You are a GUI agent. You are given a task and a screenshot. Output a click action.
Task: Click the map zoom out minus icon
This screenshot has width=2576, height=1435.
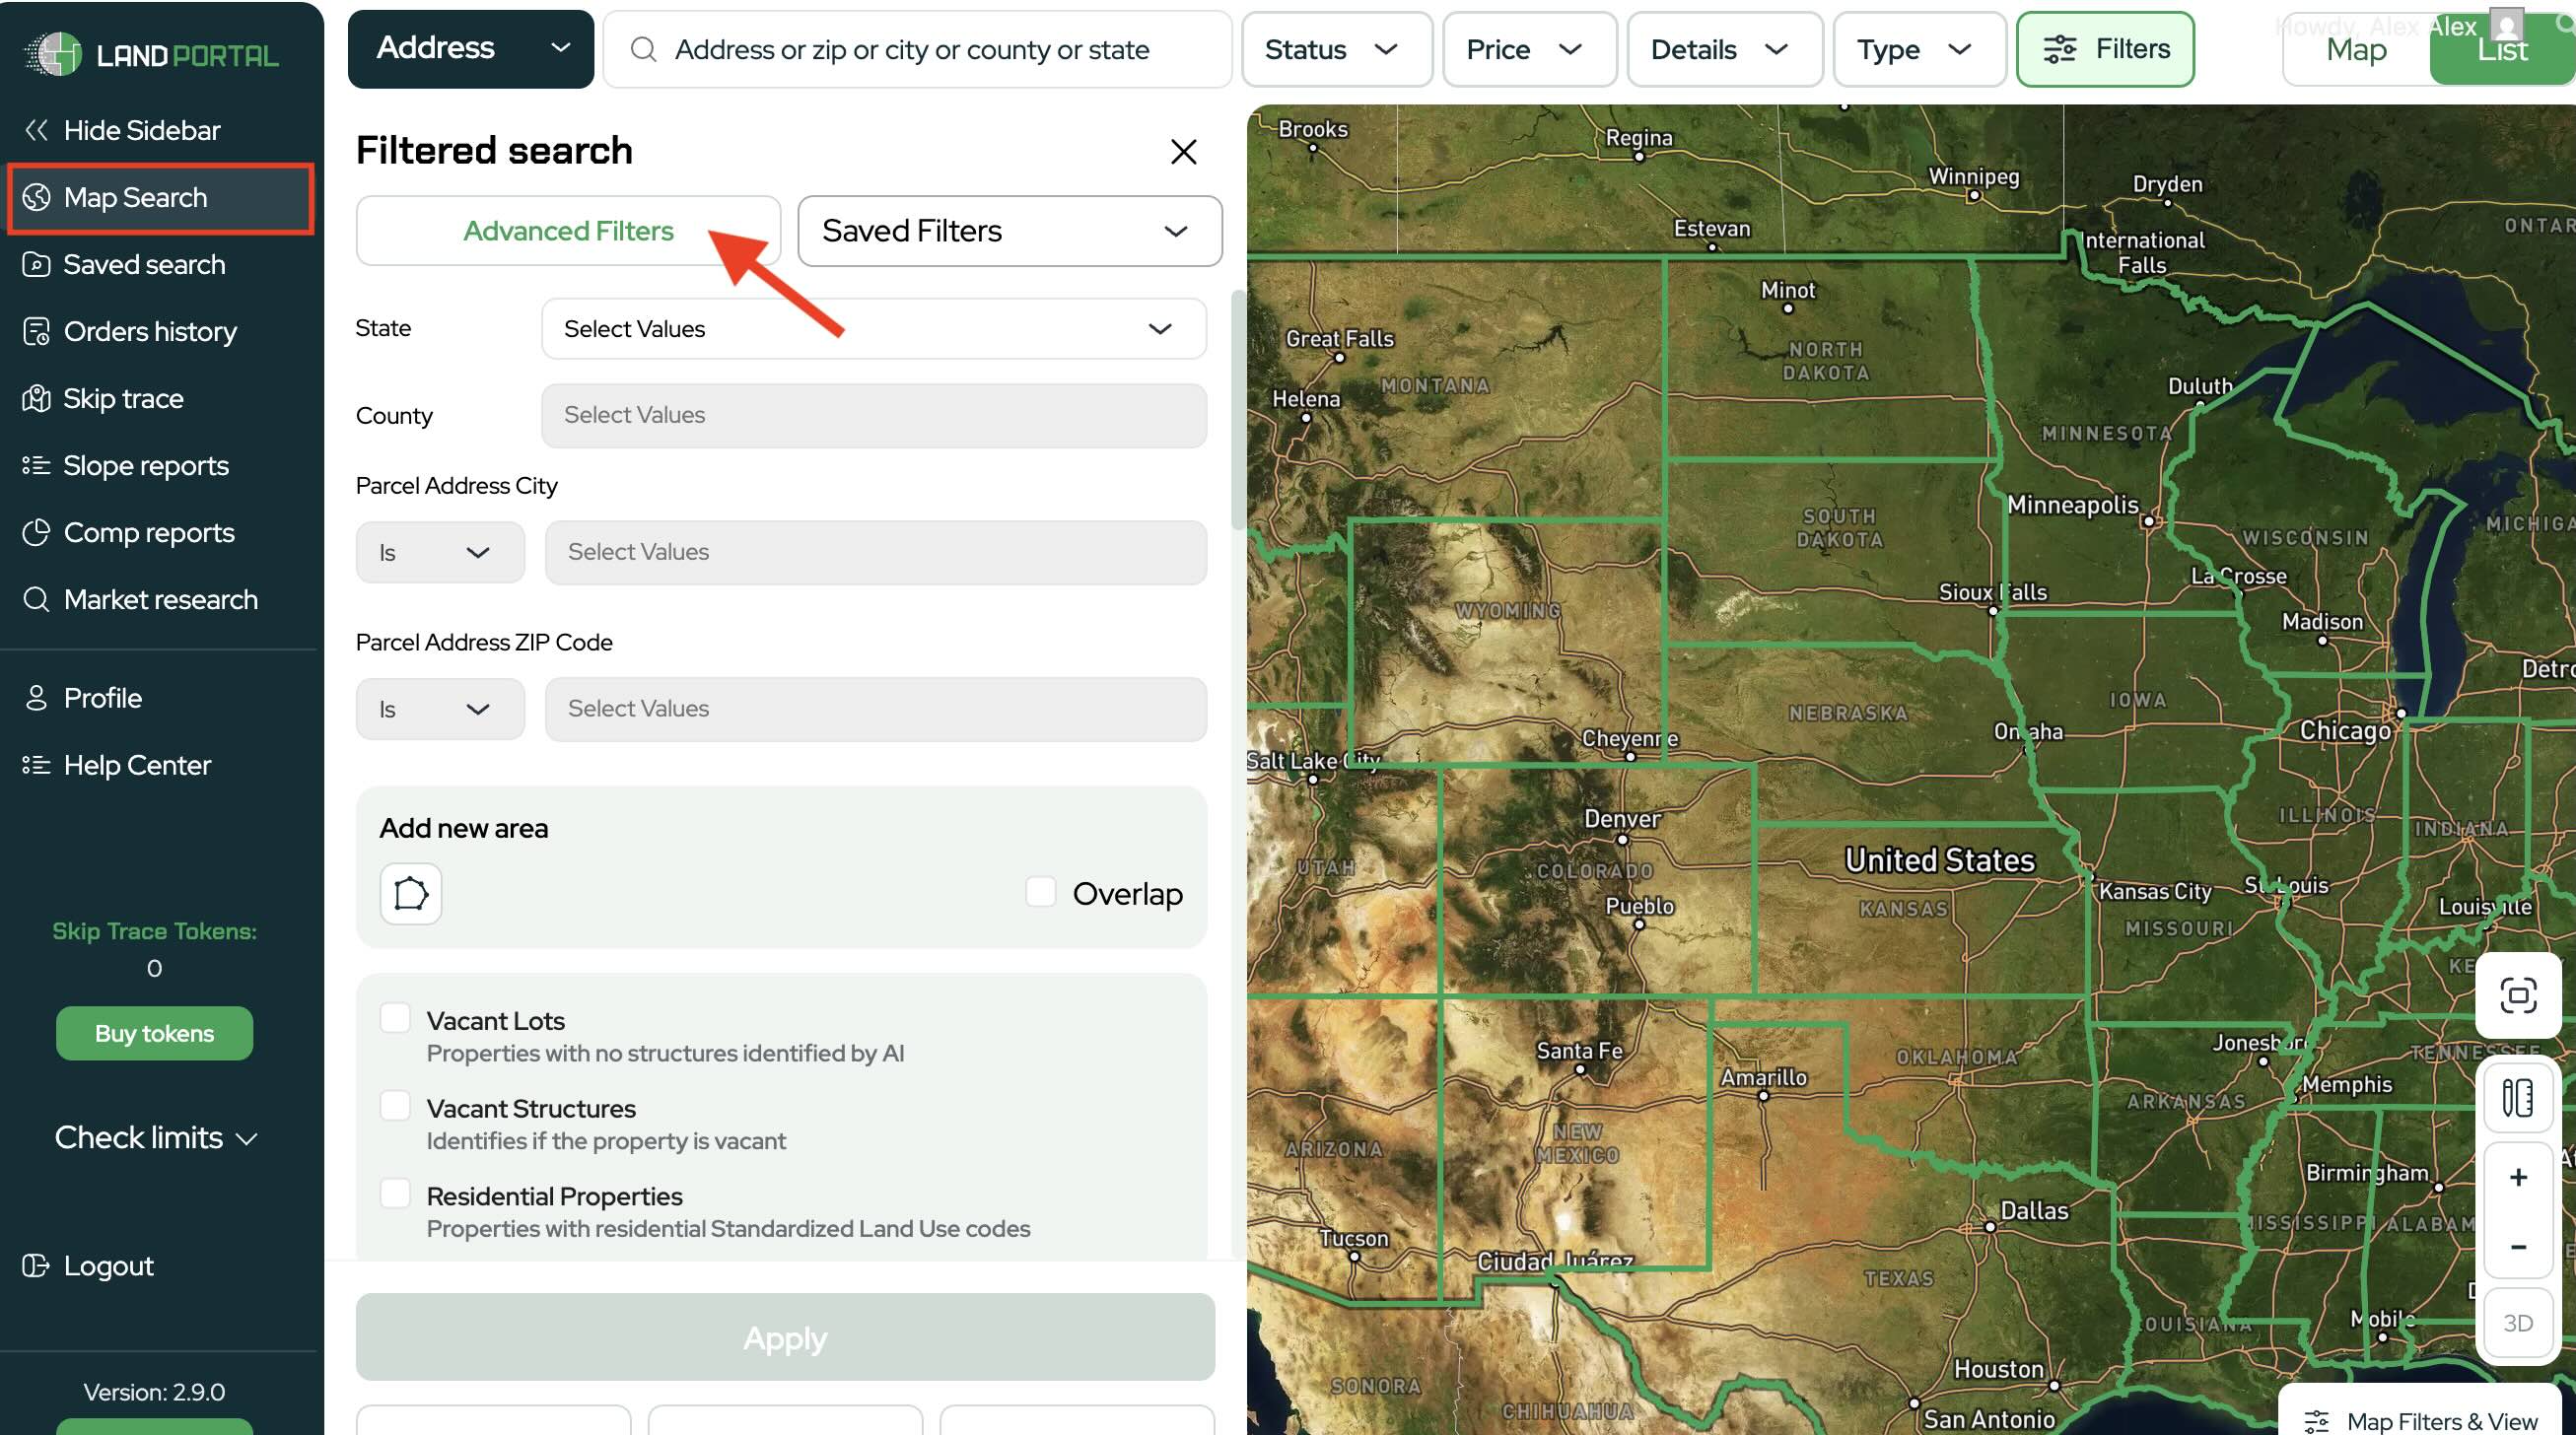pyautogui.click(x=2517, y=1247)
